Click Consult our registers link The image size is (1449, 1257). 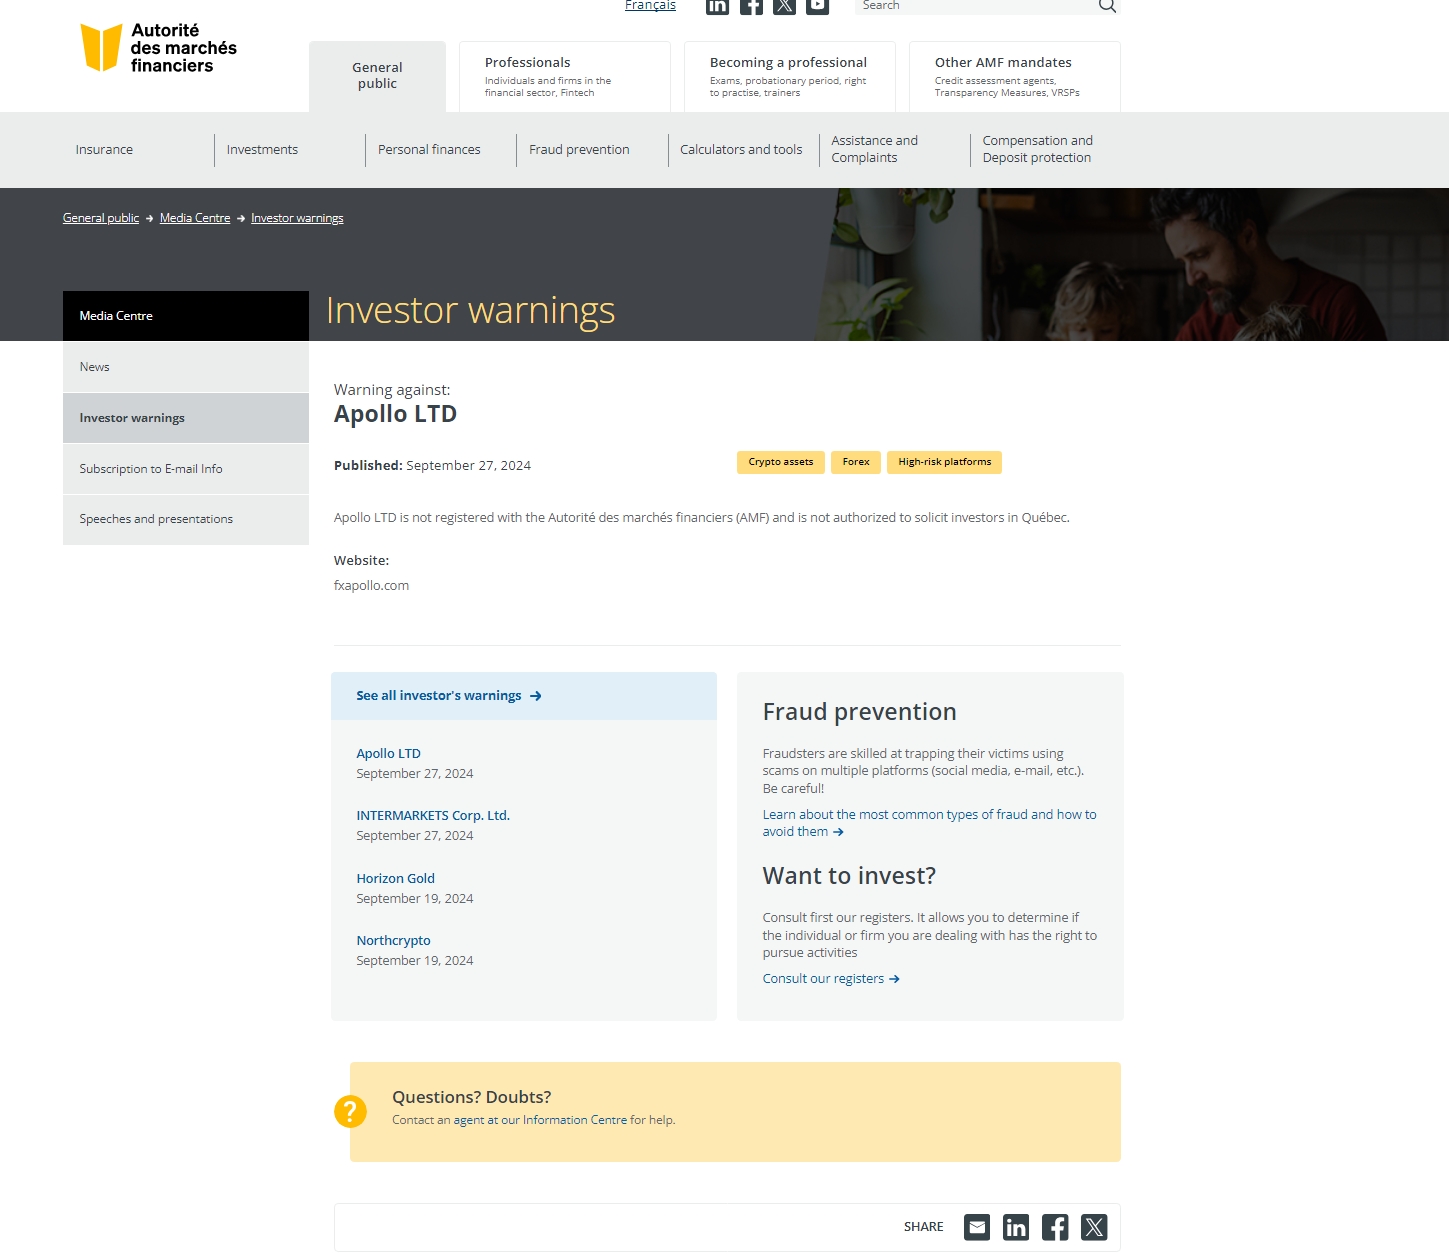831,979
